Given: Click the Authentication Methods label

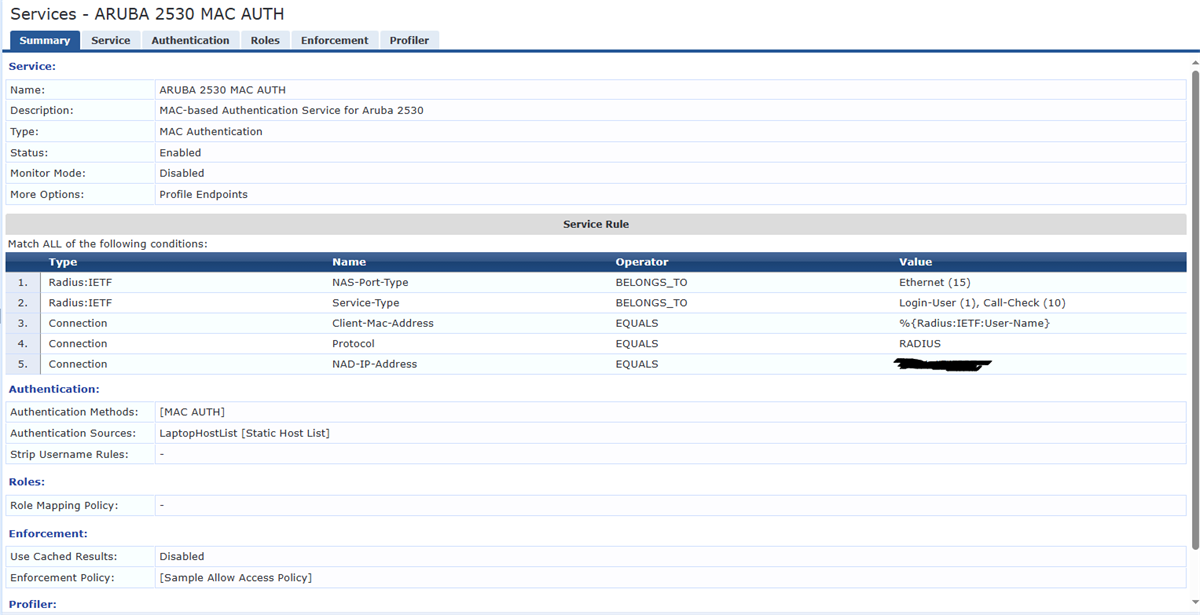Looking at the screenshot, I should pyautogui.click(x=74, y=412).
